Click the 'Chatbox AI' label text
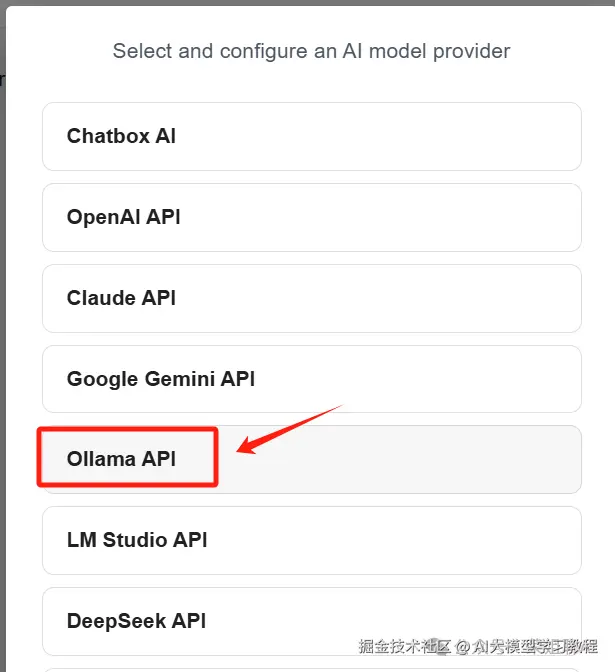Image resolution: width=615 pixels, height=672 pixels. click(x=121, y=136)
